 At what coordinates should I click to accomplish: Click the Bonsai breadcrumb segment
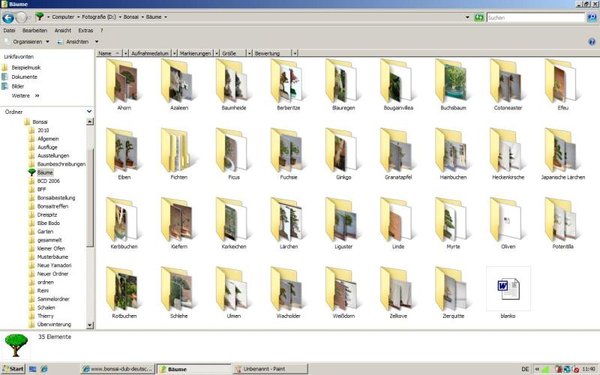click(131, 17)
